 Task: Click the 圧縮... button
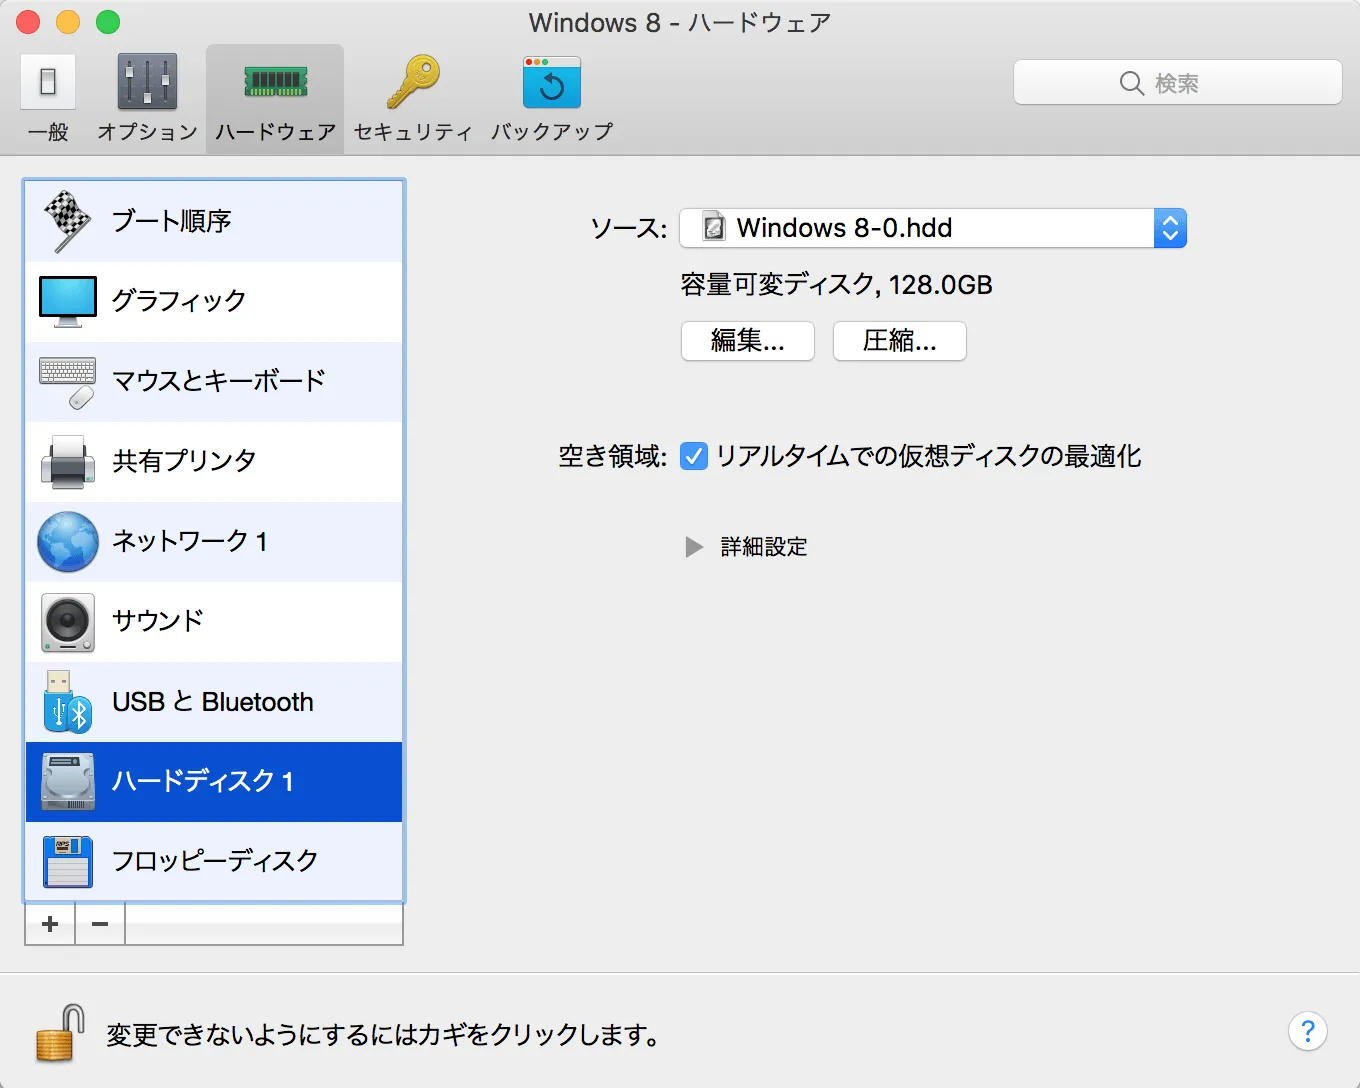900,341
